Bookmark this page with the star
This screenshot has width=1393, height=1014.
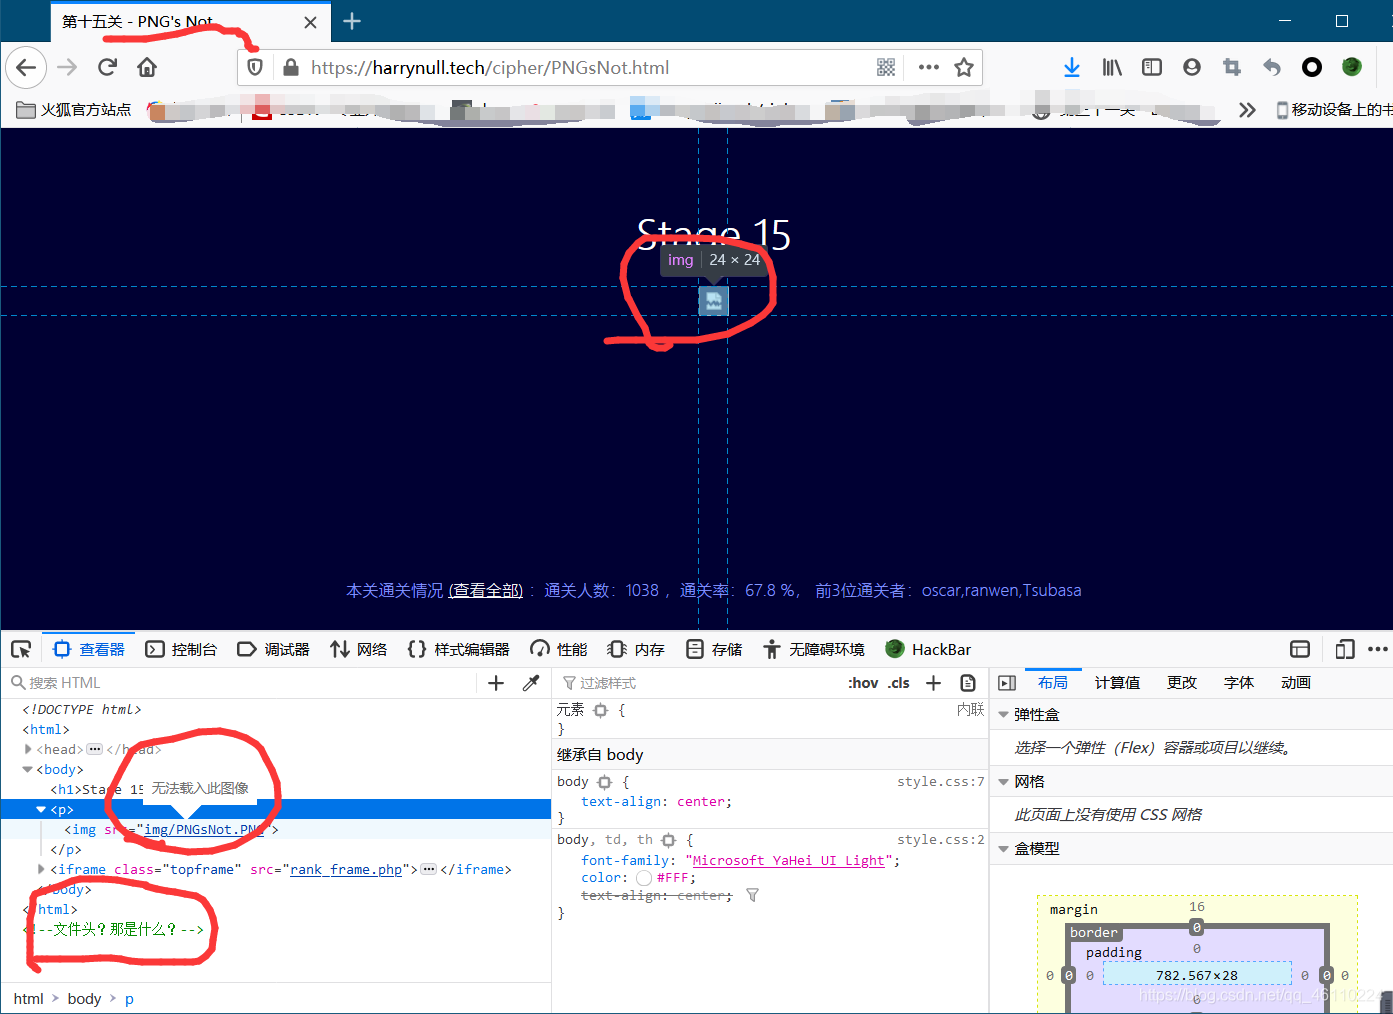click(964, 67)
